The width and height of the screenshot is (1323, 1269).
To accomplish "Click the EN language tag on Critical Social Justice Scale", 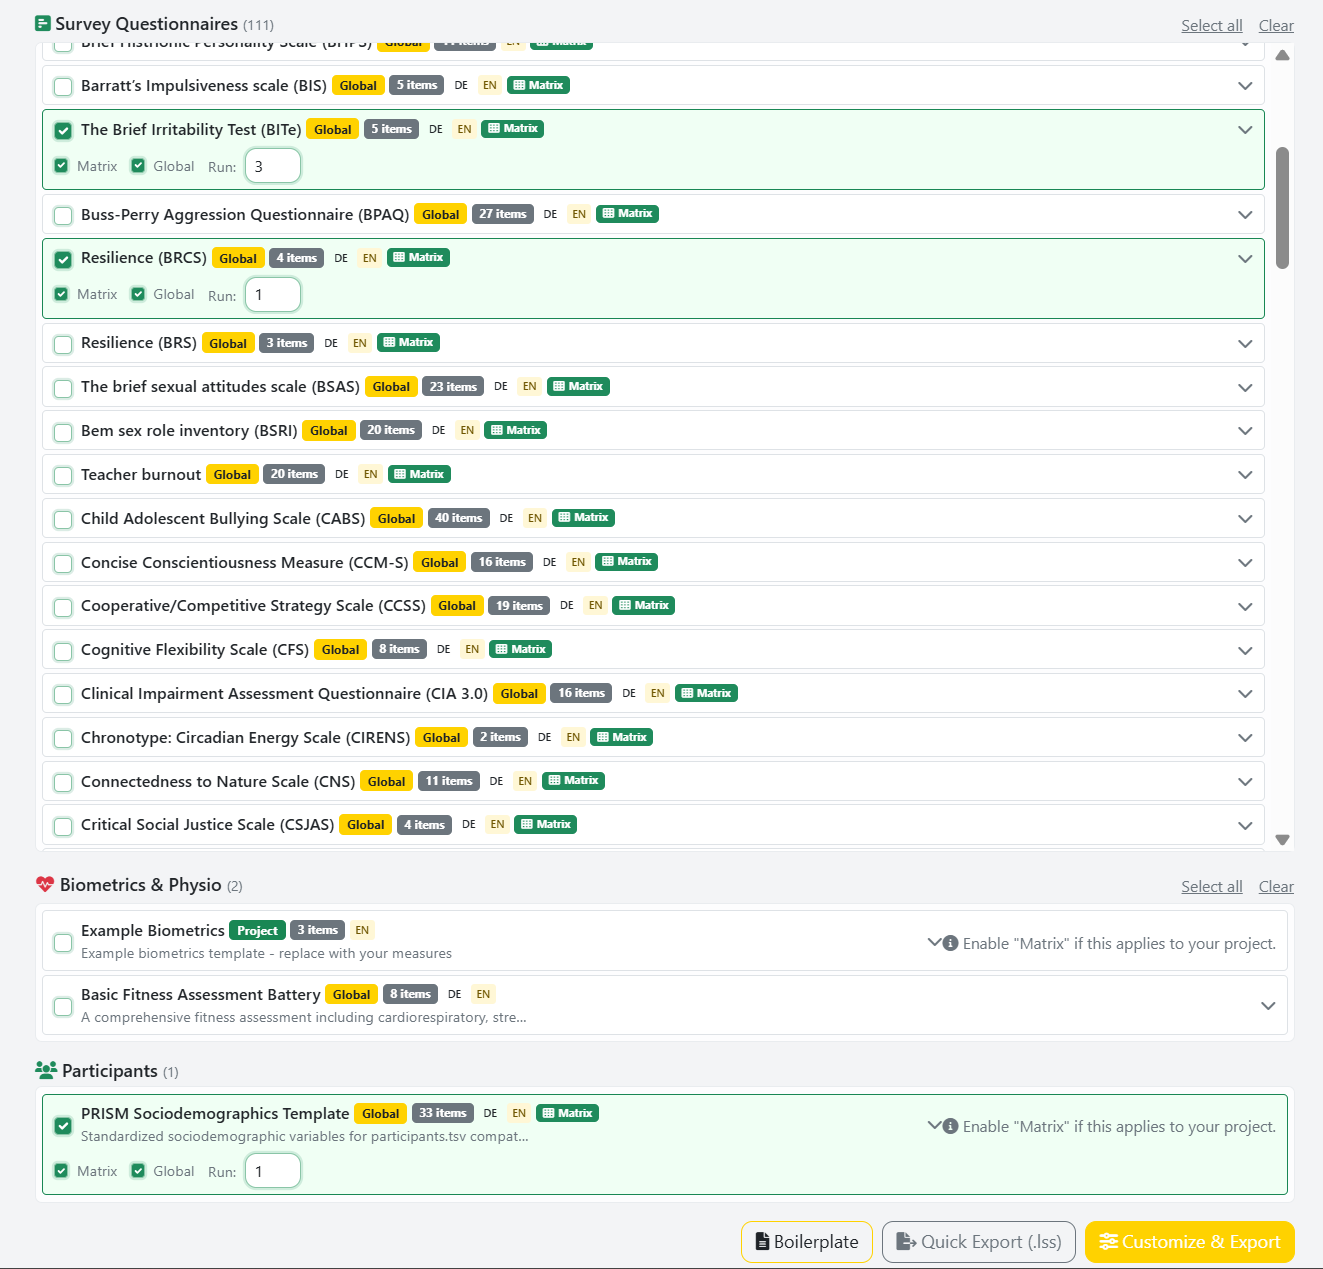I will coord(497,825).
